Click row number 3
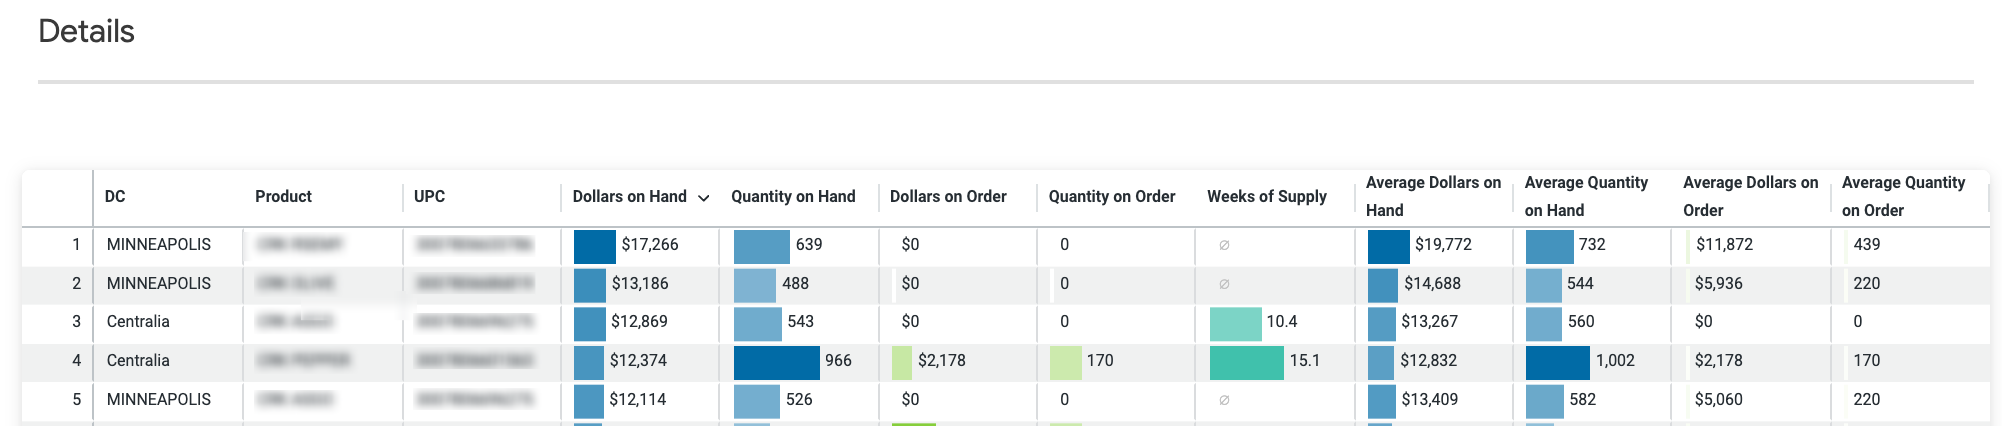This screenshot has width=2002, height=426. (76, 321)
